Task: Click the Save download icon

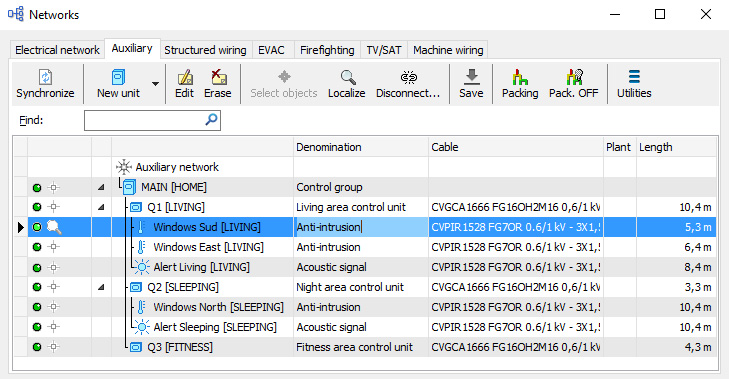Action: pos(471,77)
